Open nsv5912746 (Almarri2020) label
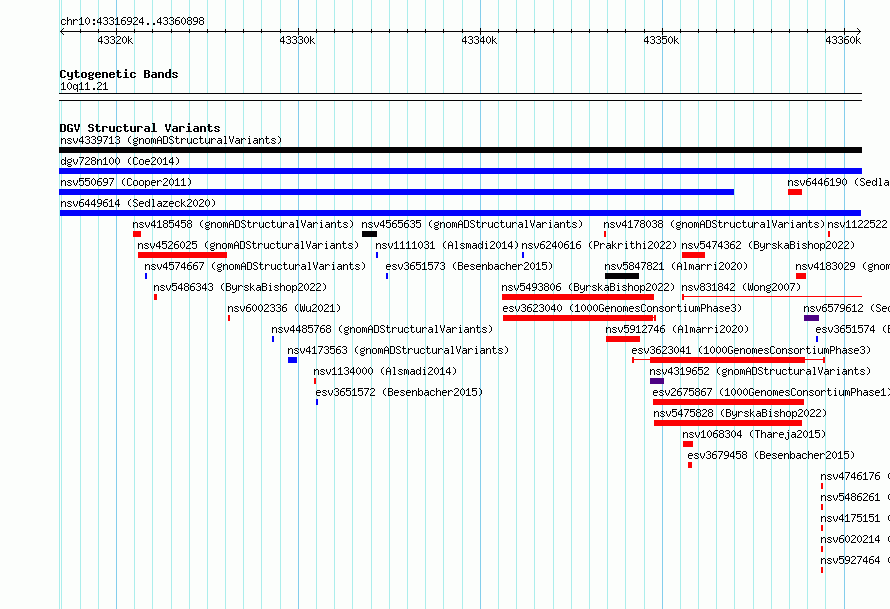This screenshot has height=609, width=890. tap(677, 329)
